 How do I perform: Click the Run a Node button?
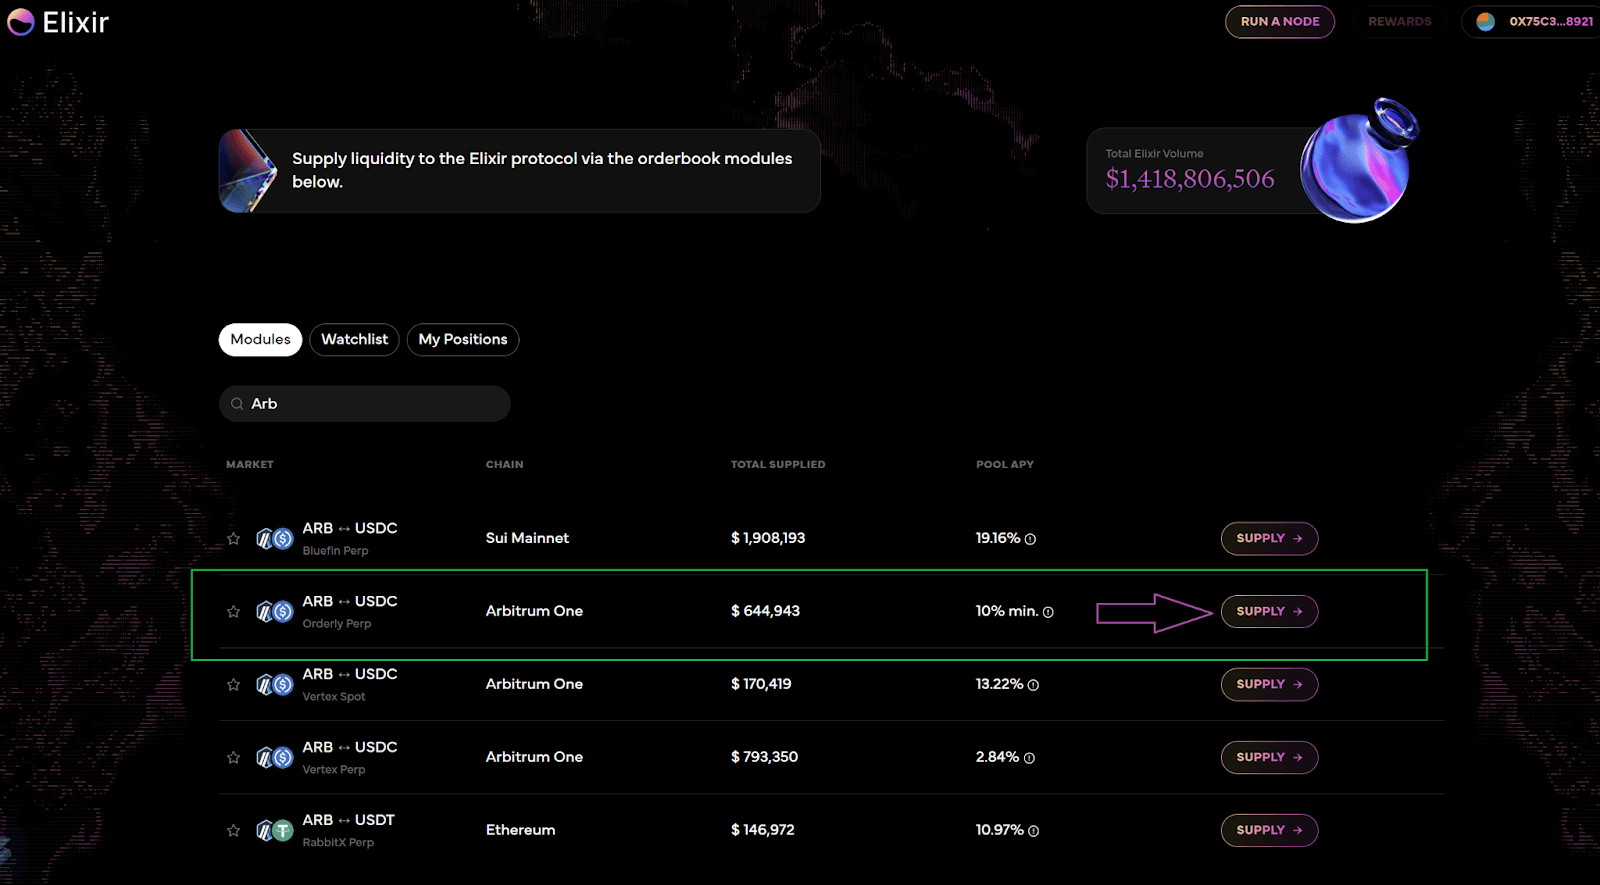[x=1280, y=22]
